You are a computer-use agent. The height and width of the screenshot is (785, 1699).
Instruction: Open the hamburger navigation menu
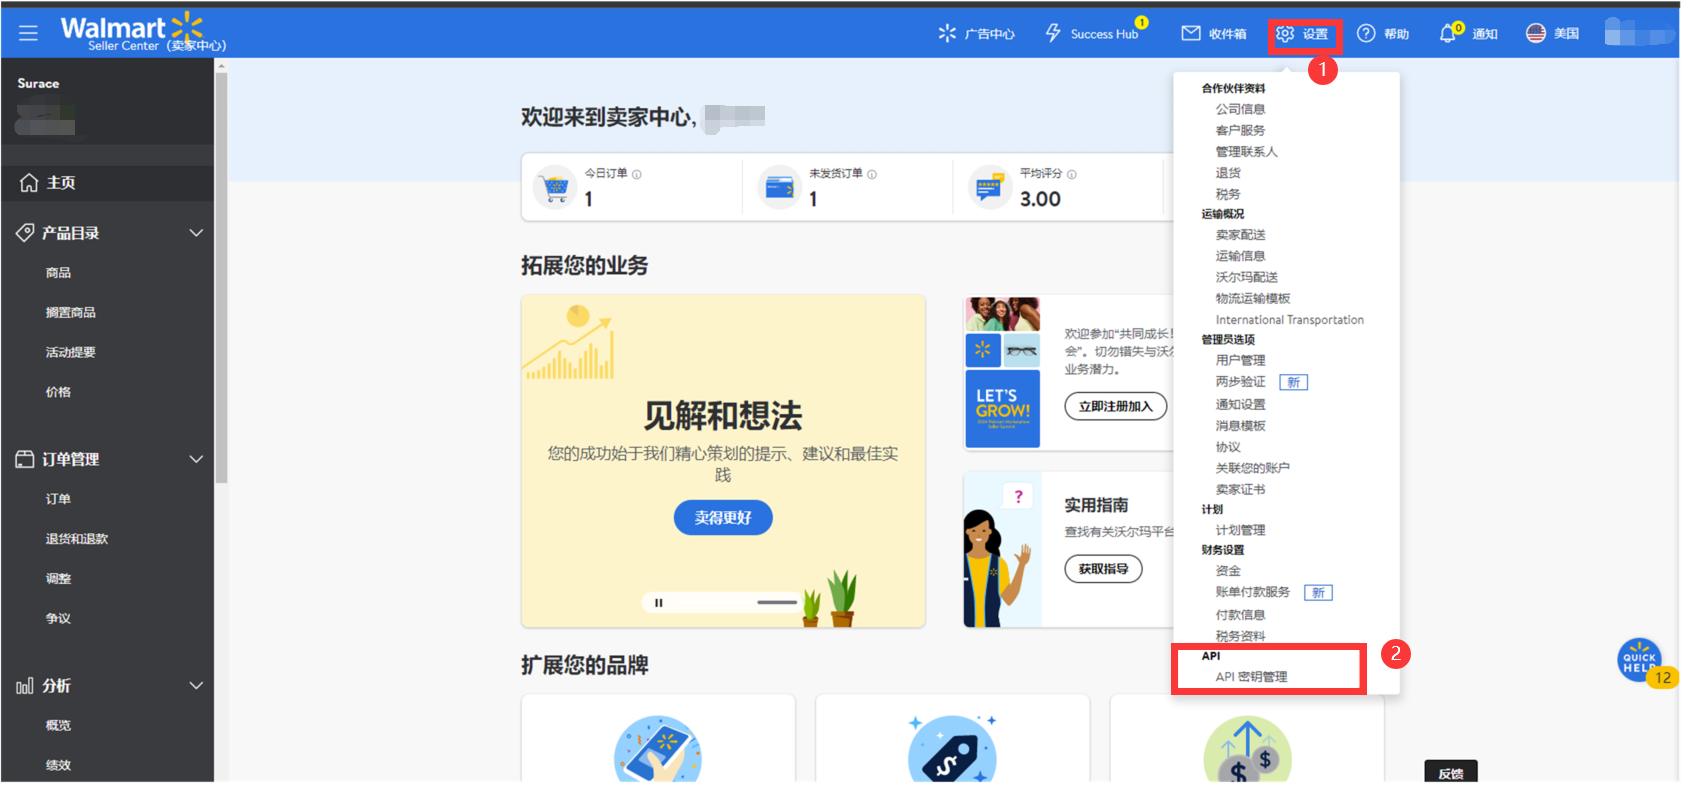(28, 33)
